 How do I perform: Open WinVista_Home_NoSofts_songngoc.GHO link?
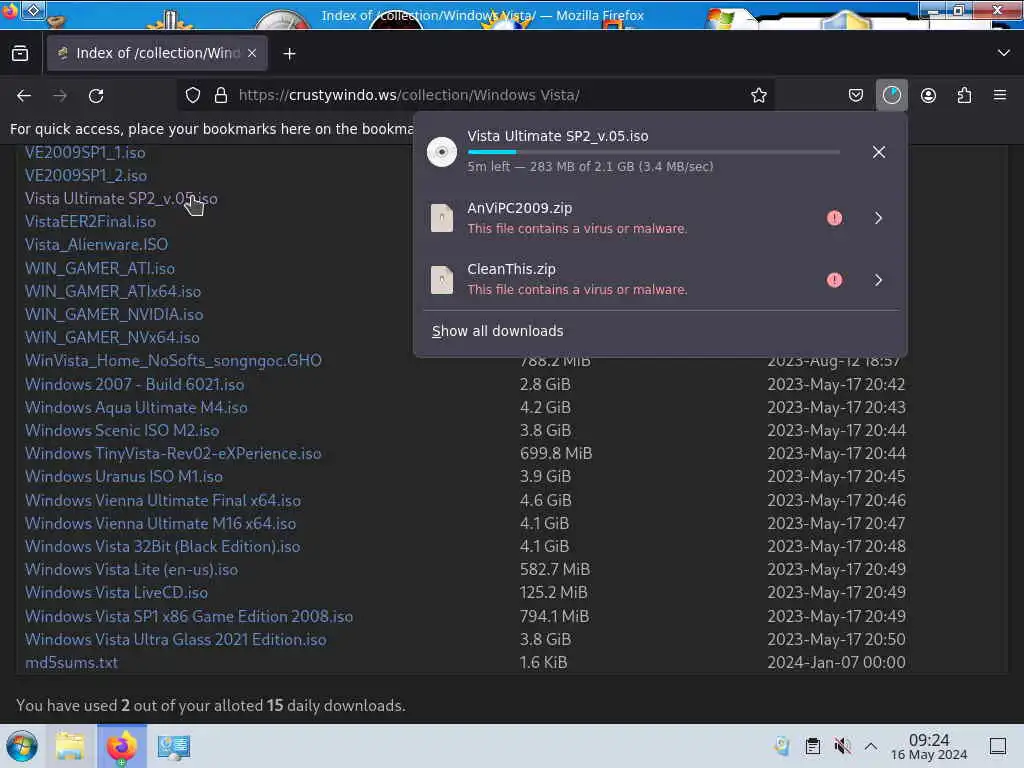click(173, 360)
